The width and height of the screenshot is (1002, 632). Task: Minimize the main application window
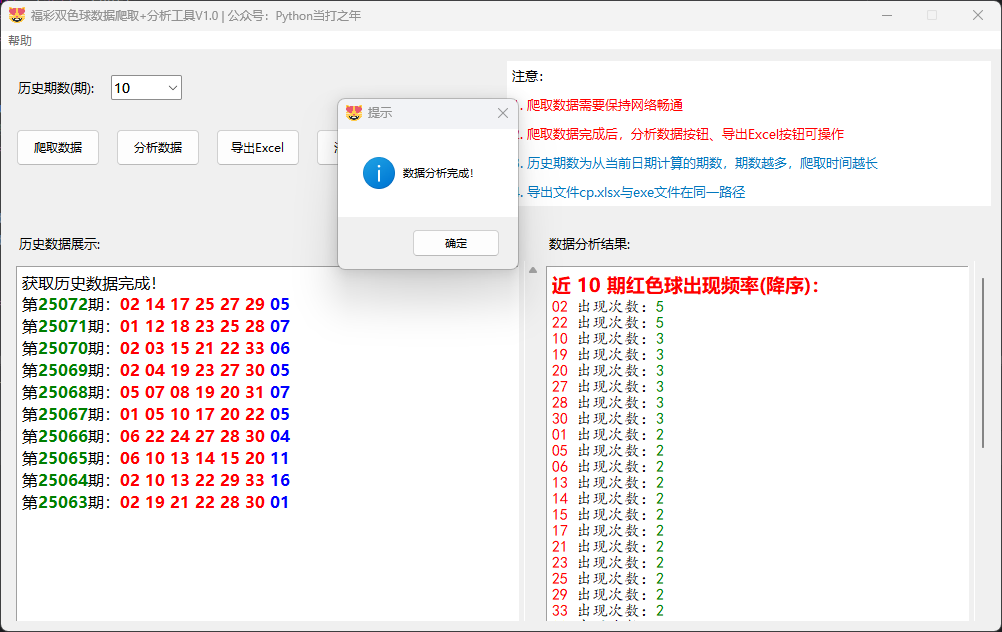tap(887, 15)
